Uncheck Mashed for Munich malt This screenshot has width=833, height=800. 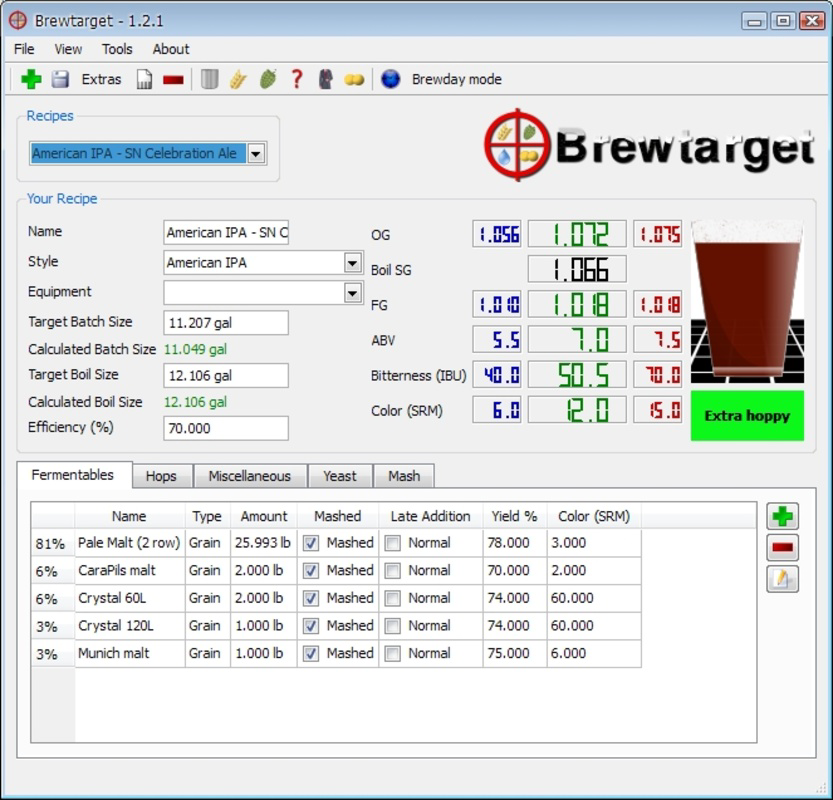311,653
